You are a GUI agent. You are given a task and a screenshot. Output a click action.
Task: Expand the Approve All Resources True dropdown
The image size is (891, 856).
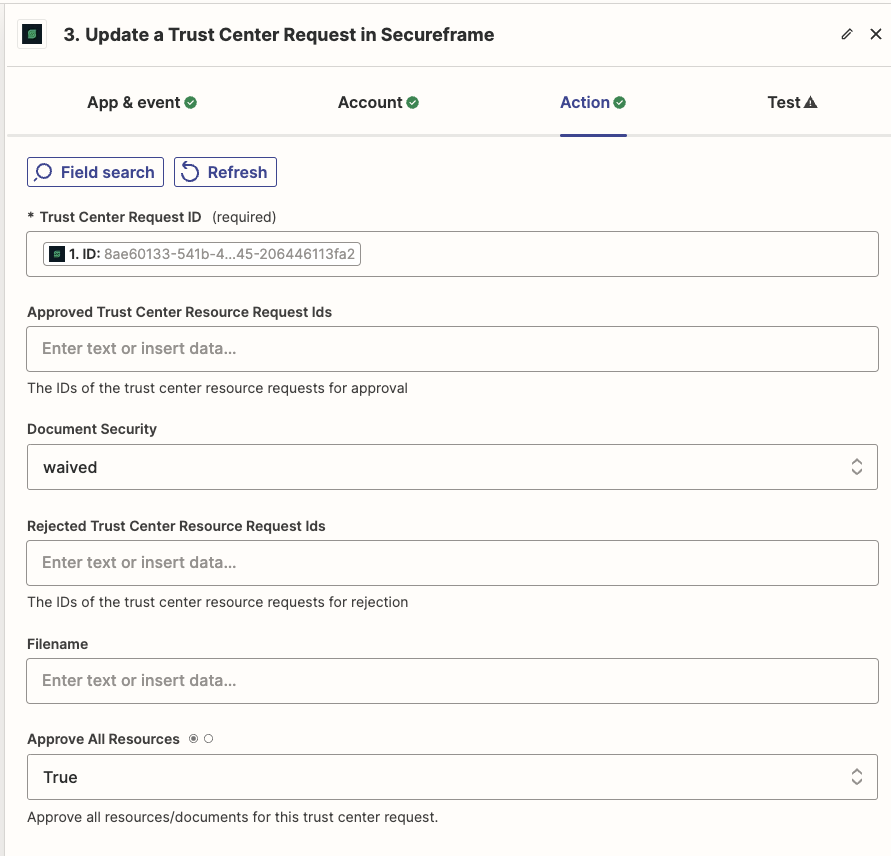(452, 777)
